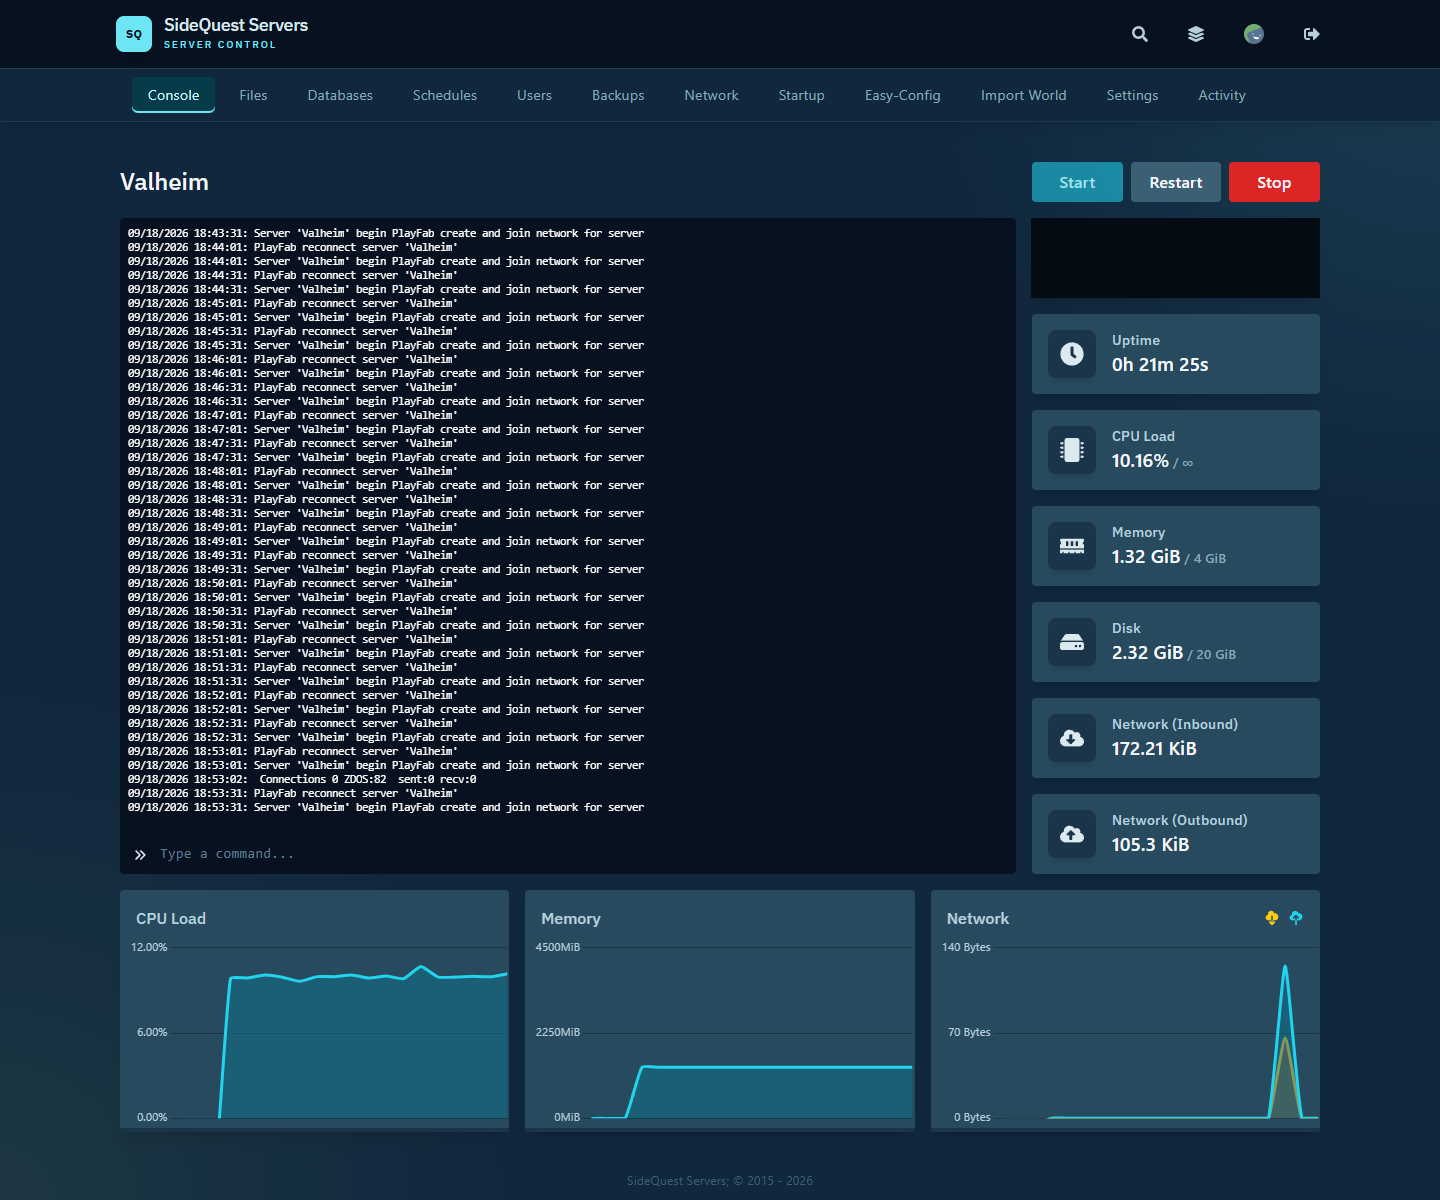
Task: Click the uptime value 0h 21m 25s
Action: click(x=1160, y=365)
